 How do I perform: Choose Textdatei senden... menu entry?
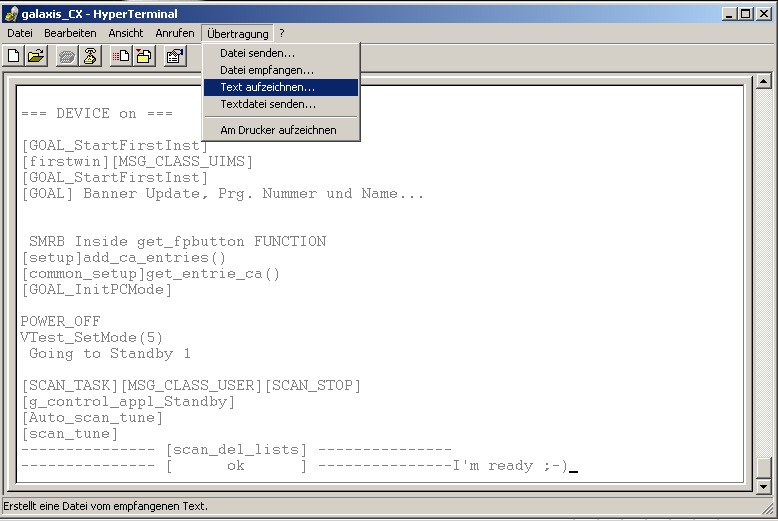tap(281, 104)
